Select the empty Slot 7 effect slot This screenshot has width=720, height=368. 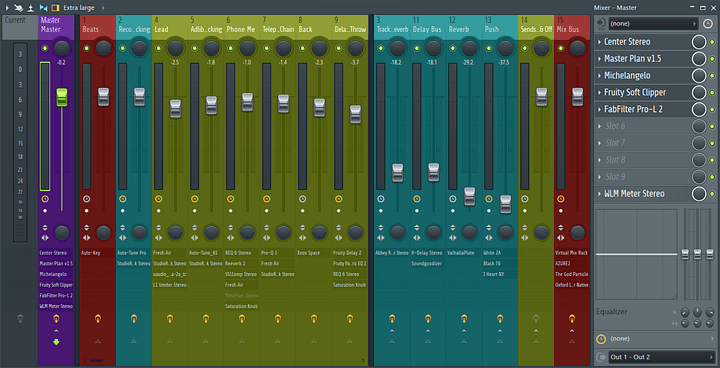pyautogui.click(x=643, y=143)
